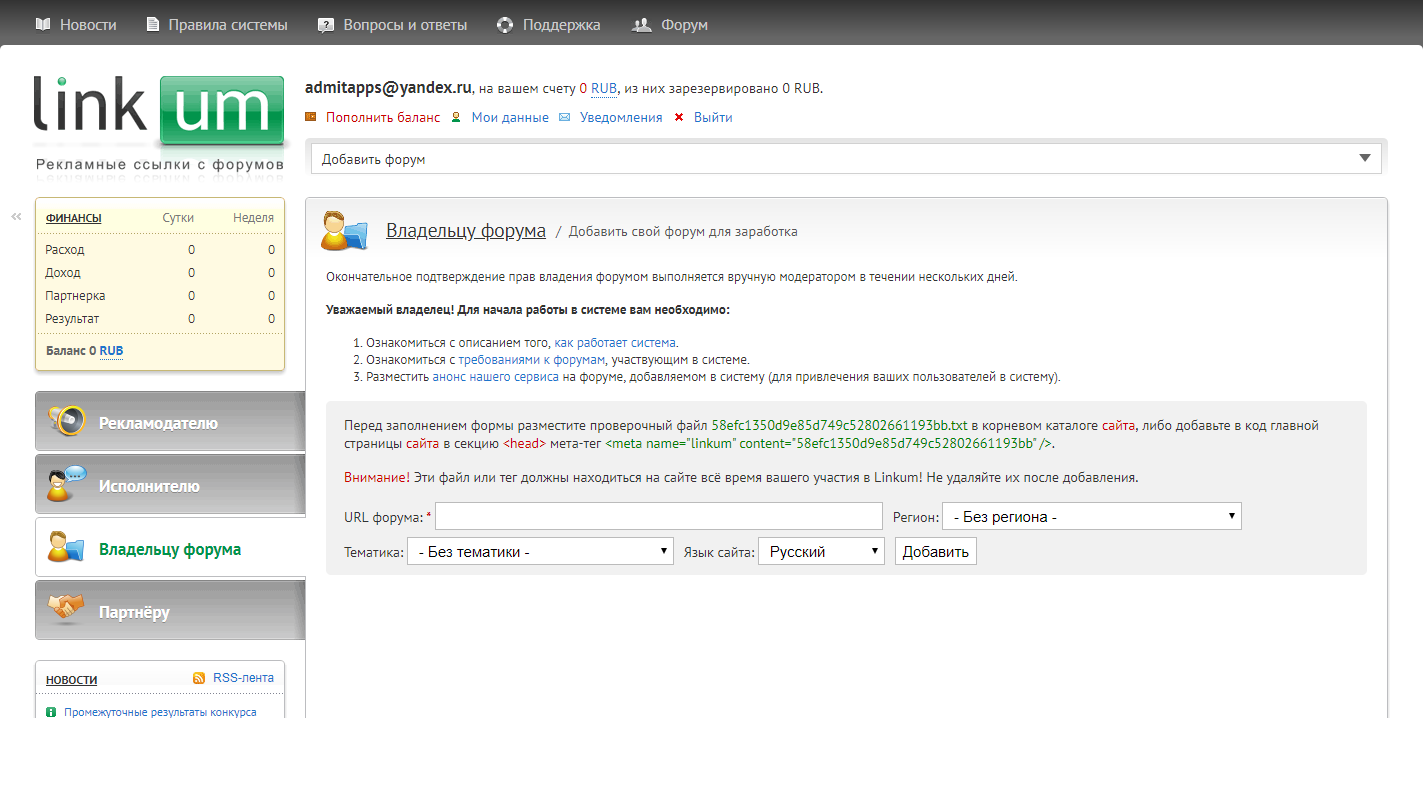Image resolution: width=1423 pixels, height=806 pixels.
Task: Click the Выйти link to log out
Action: [713, 118]
